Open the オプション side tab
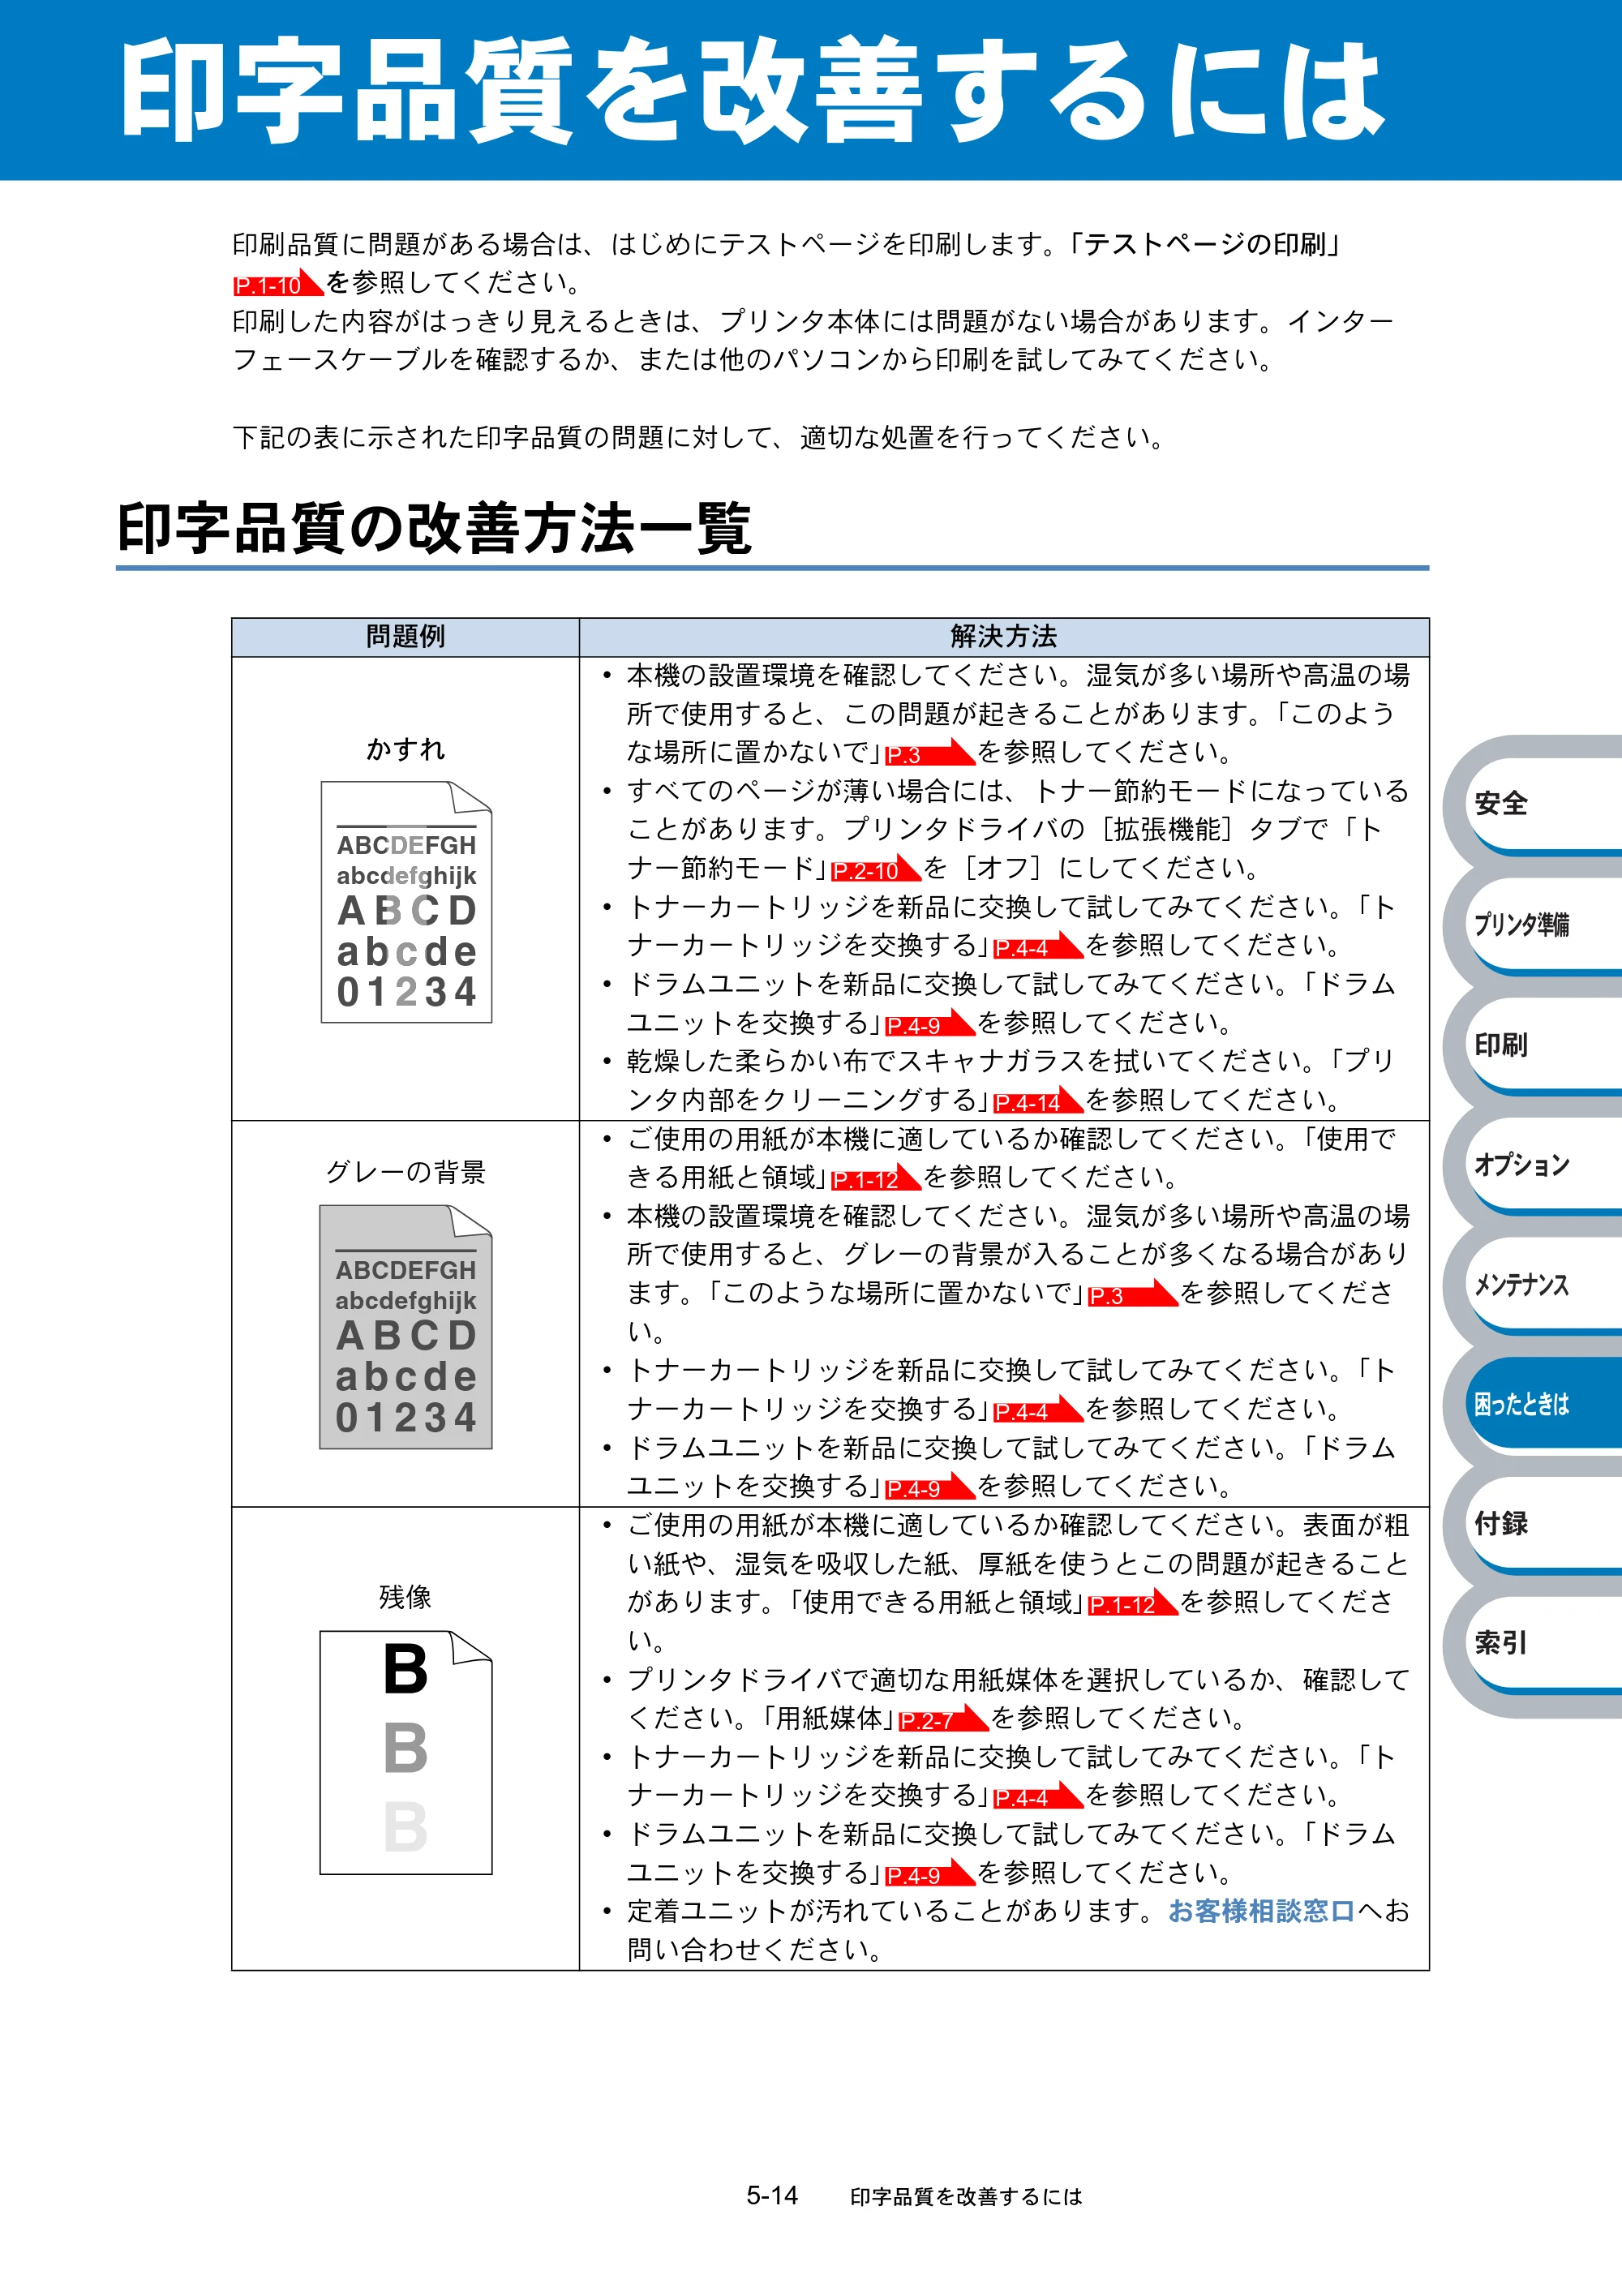1622x2296 pixels. pos(1544,1163)
